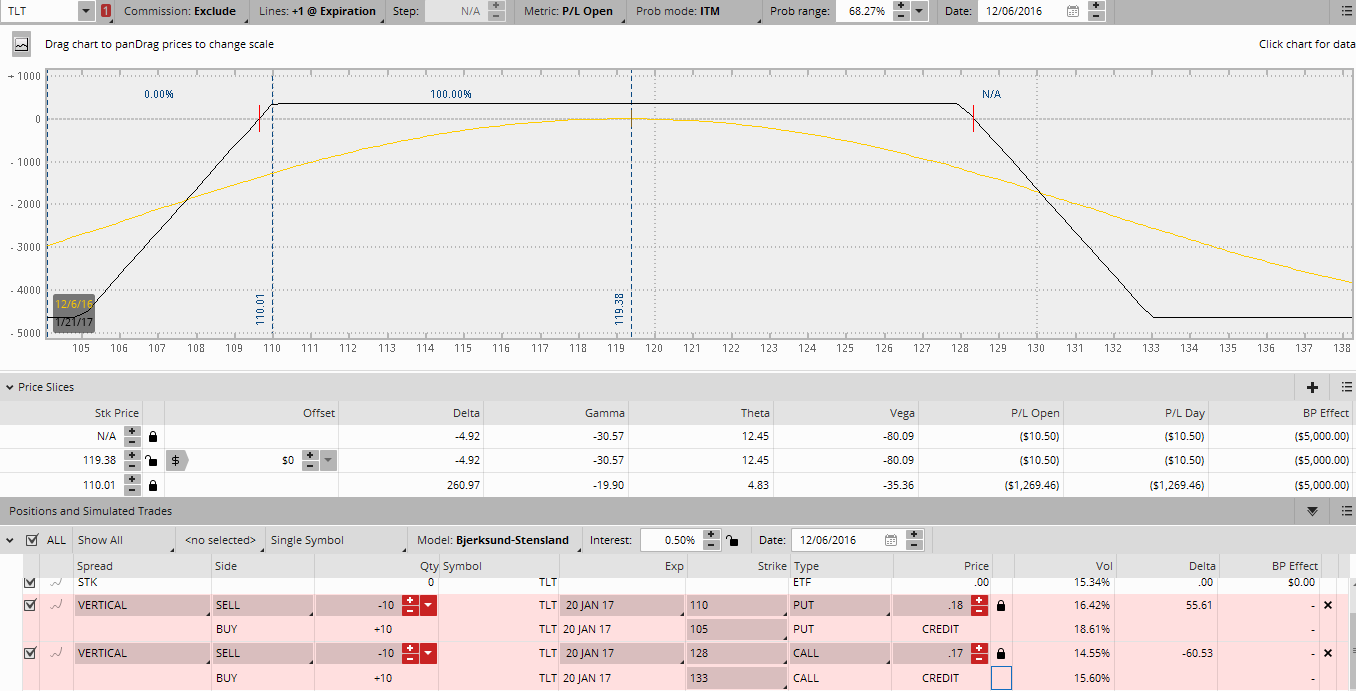This screenshot has width=1356, height=691.
Task: Toggle the Interest rate lock icon
Action: tap(733, 540)
